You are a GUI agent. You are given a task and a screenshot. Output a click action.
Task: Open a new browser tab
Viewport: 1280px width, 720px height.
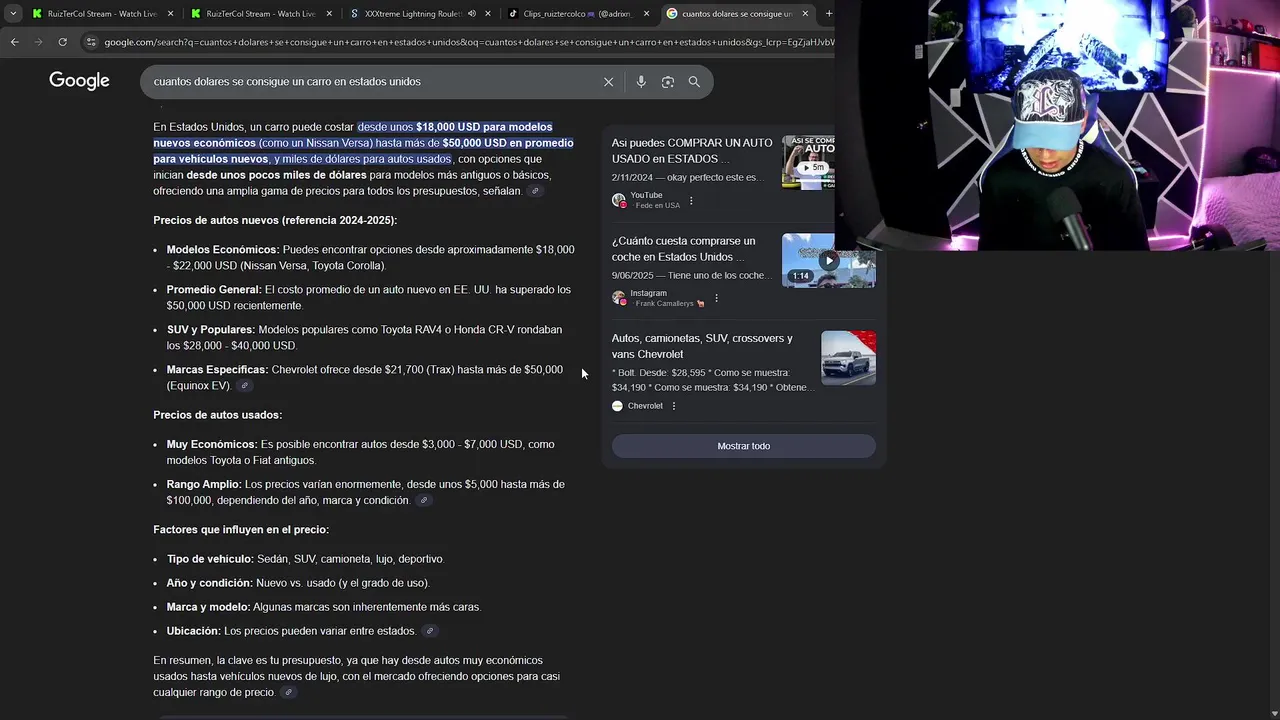828,14
